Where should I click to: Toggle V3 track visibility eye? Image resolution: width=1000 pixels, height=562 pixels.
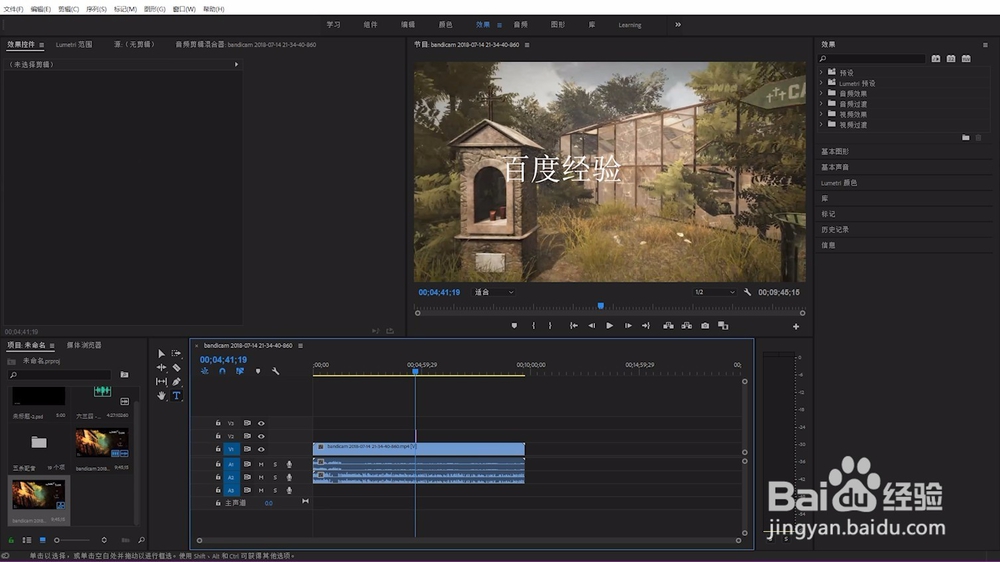[x=261, y=423]
